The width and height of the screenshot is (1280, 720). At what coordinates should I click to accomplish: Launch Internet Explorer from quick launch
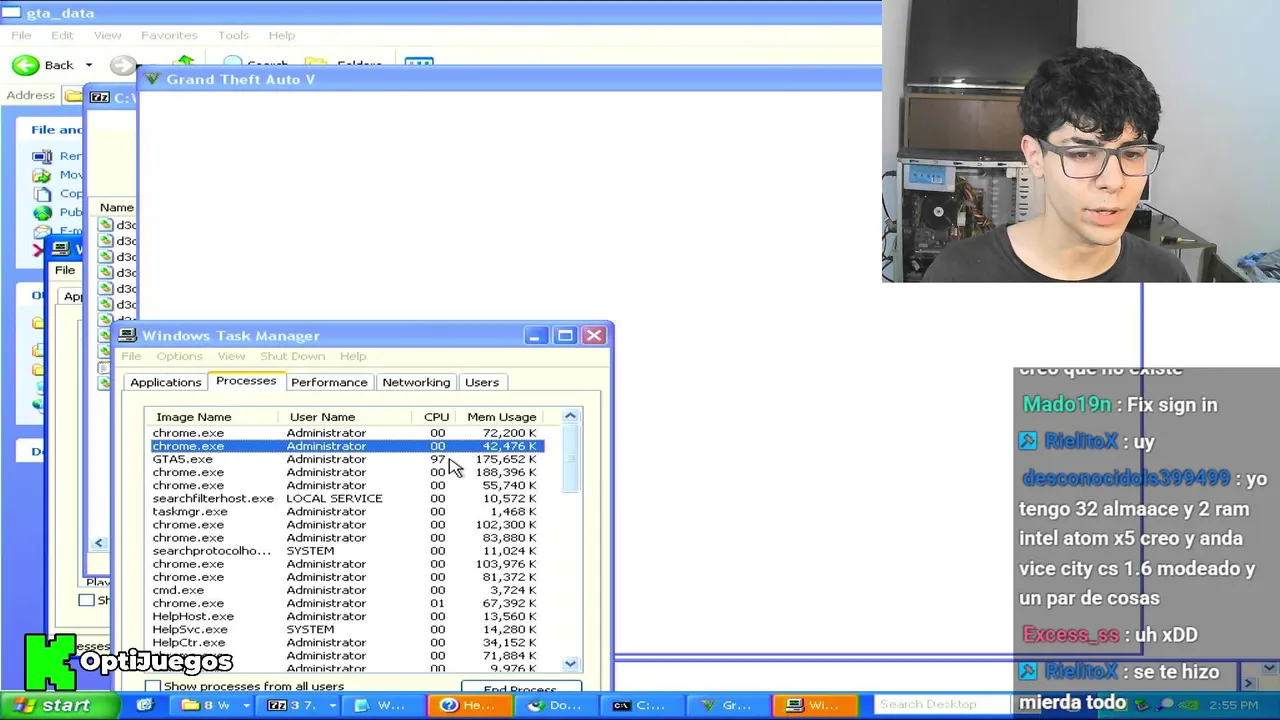coord(145,705)
